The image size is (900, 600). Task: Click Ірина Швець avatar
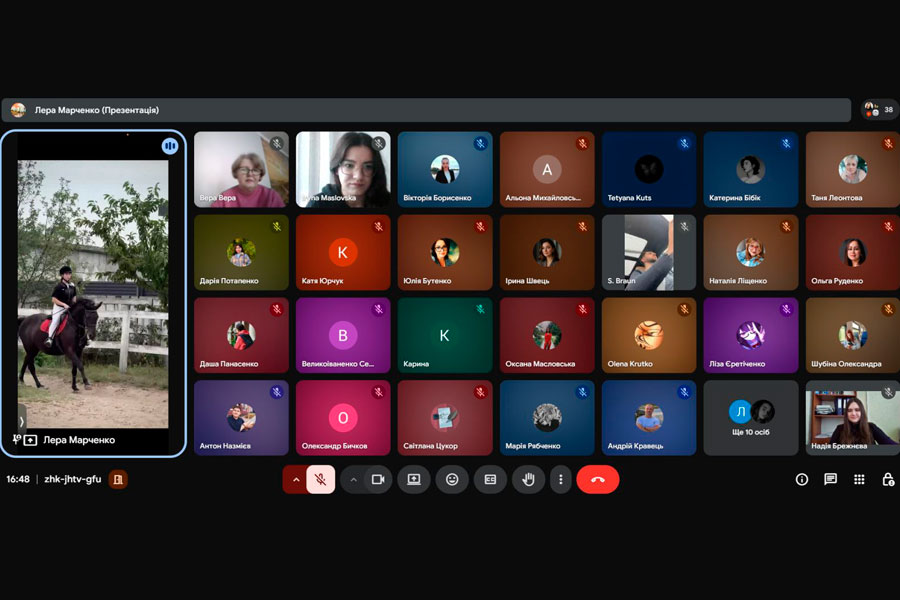coord(547,252)
